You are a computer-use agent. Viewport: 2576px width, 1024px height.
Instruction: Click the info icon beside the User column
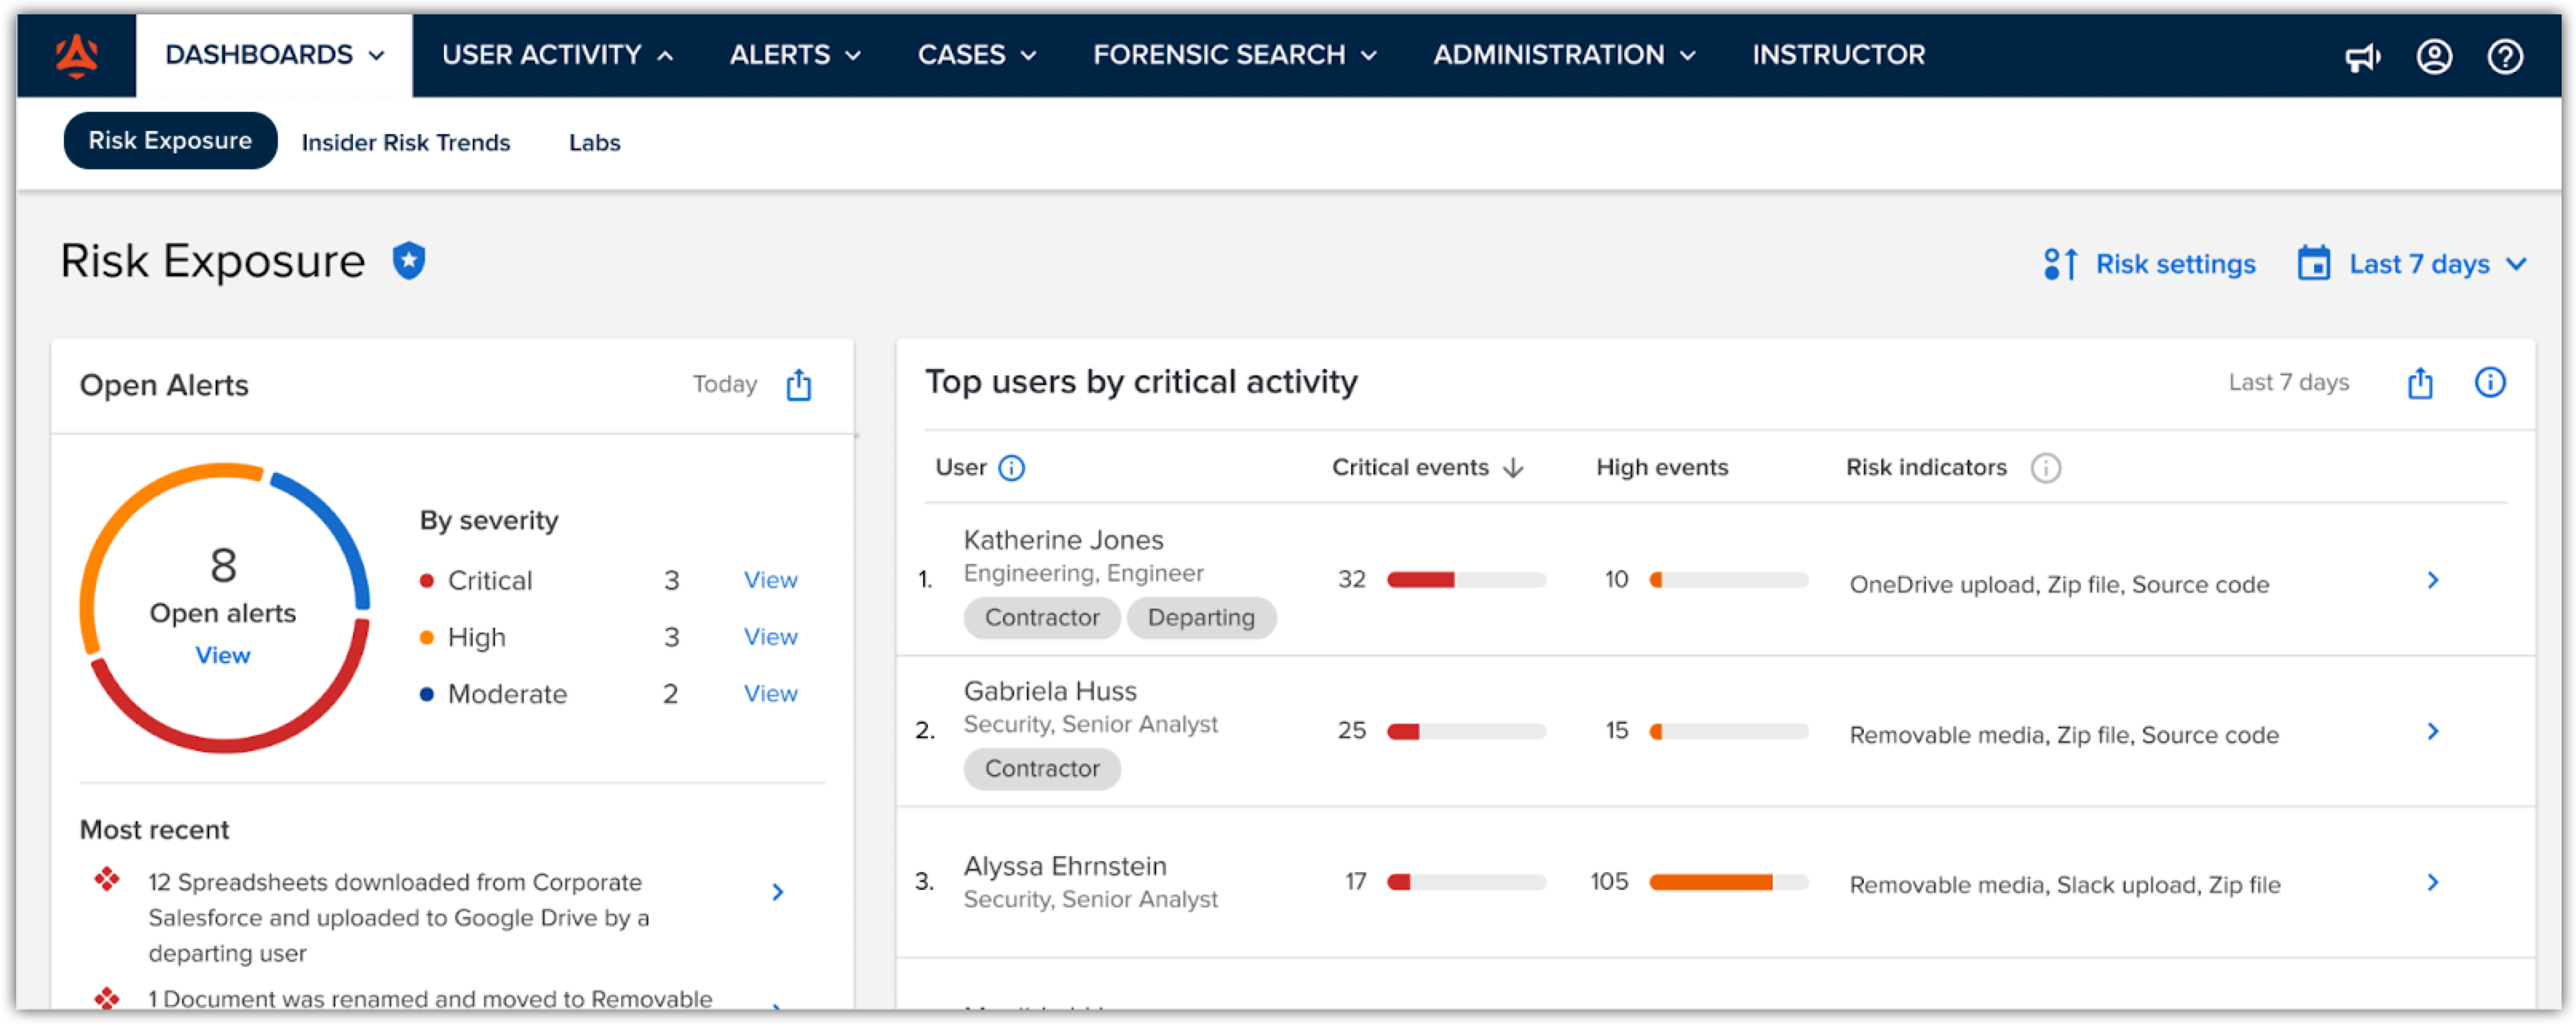pos(1011,467)
